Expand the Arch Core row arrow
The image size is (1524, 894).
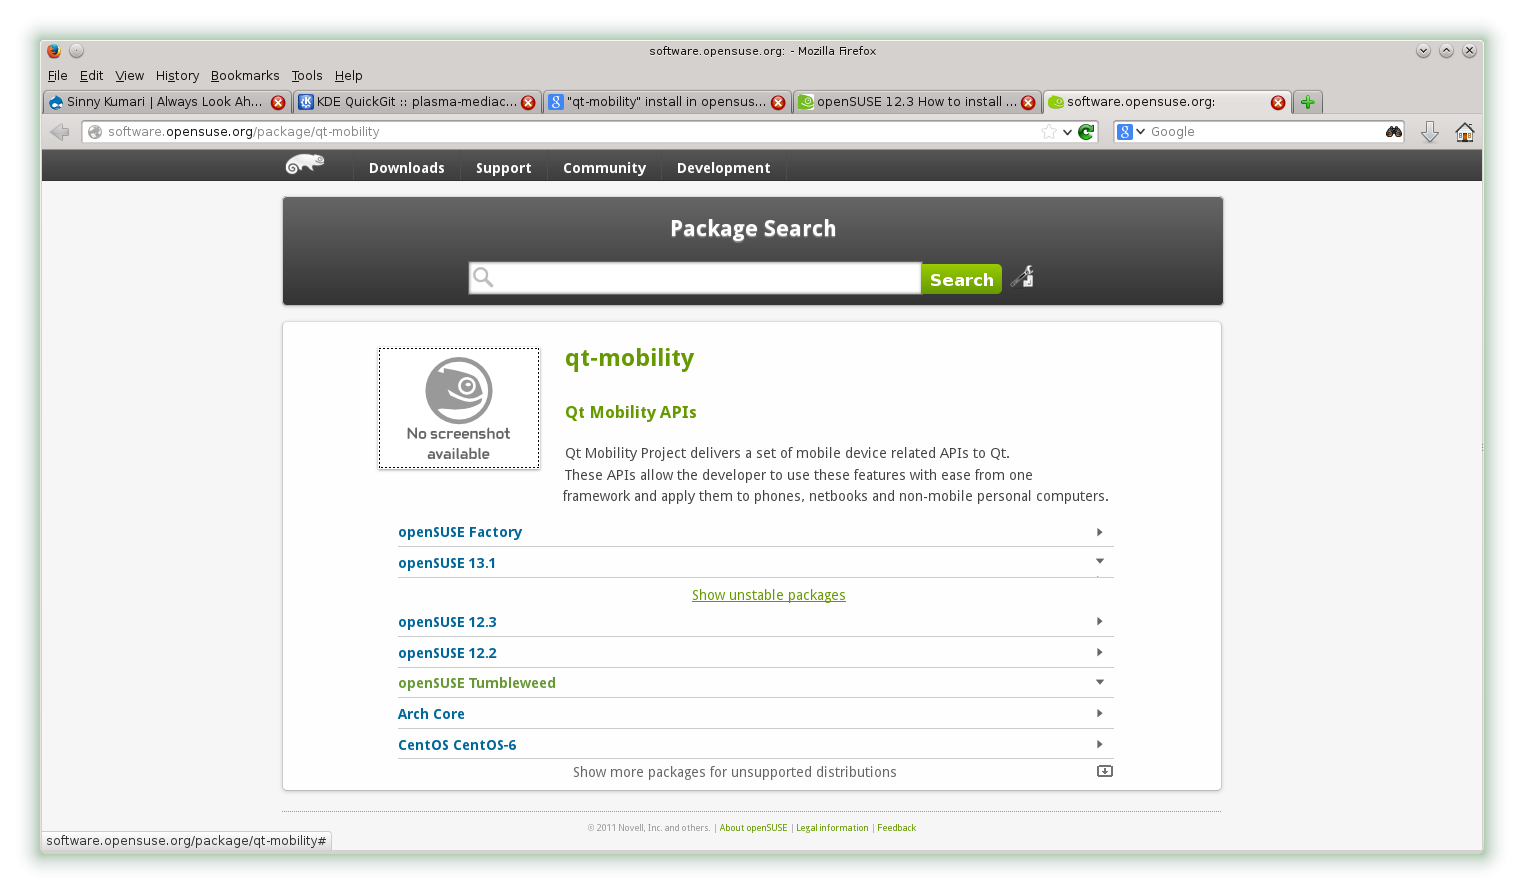click(1099, 713)
